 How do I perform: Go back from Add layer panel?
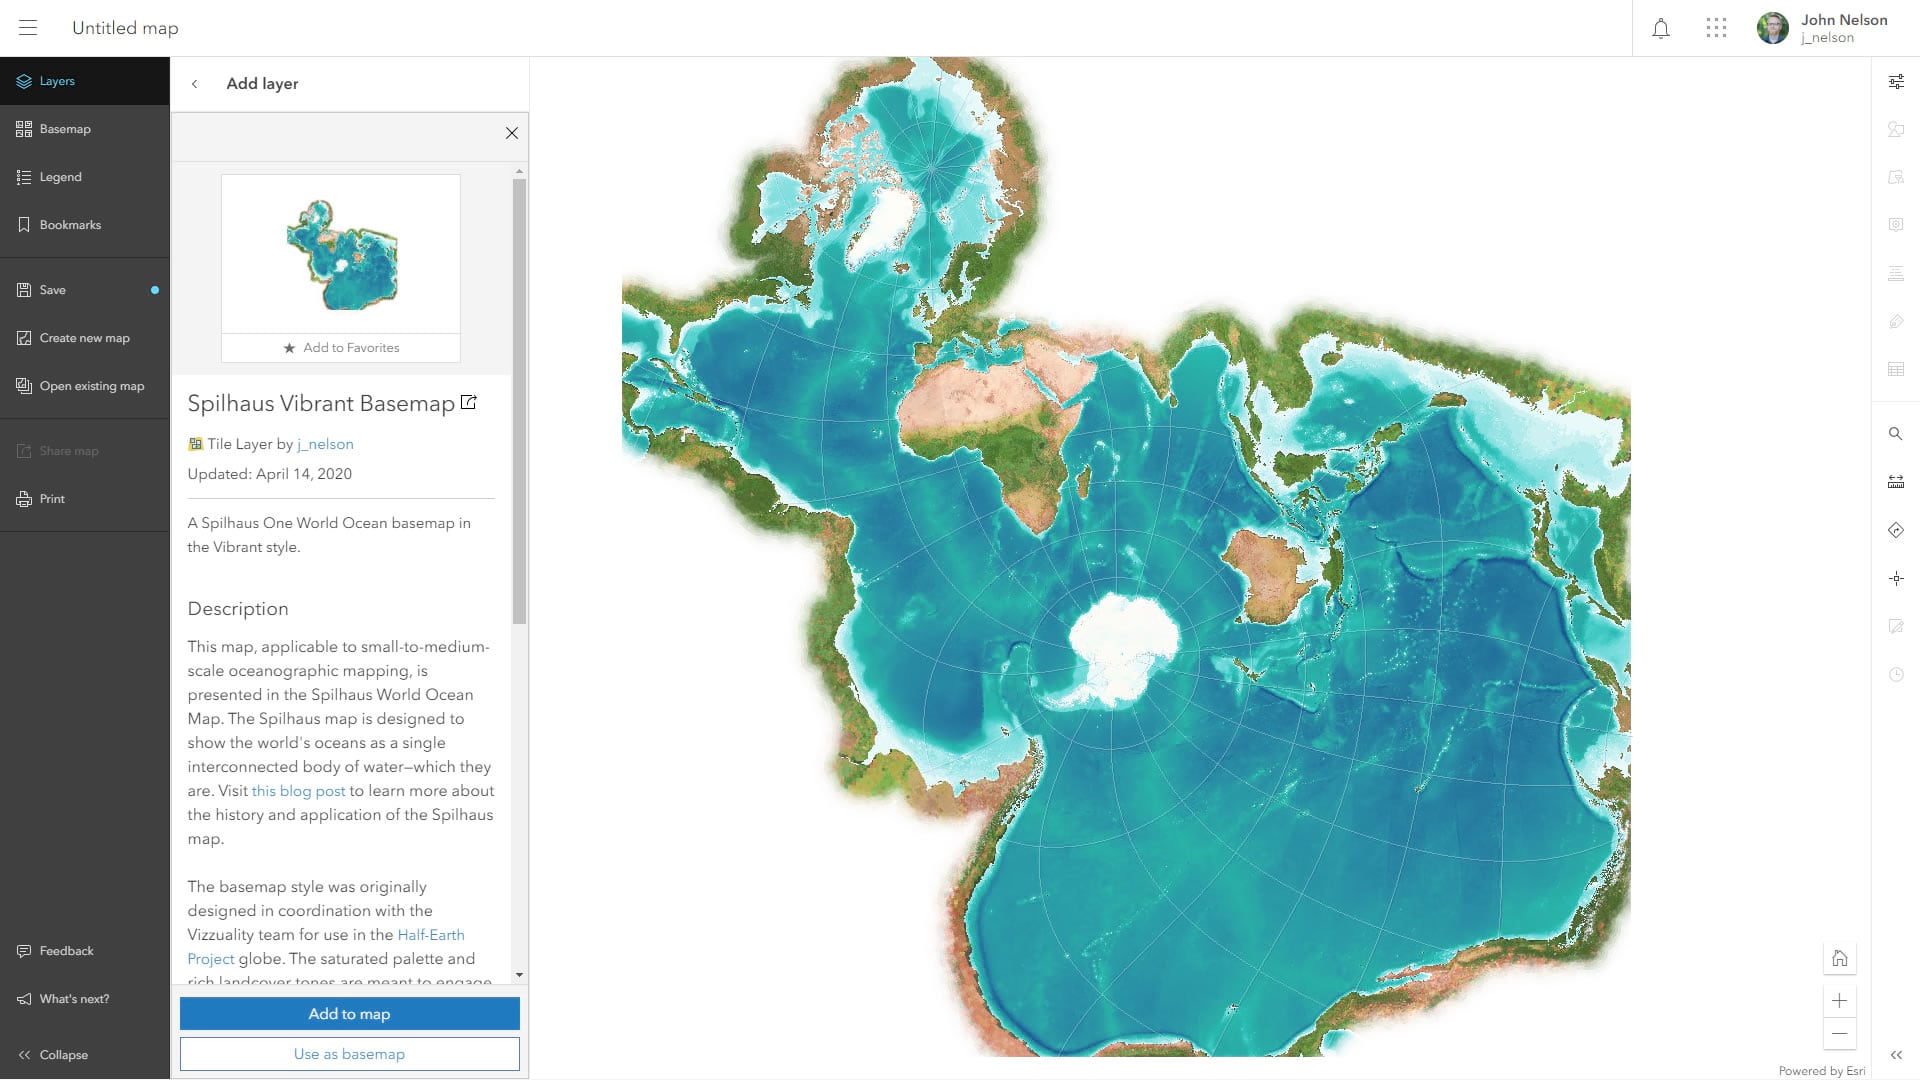point(195,84)
